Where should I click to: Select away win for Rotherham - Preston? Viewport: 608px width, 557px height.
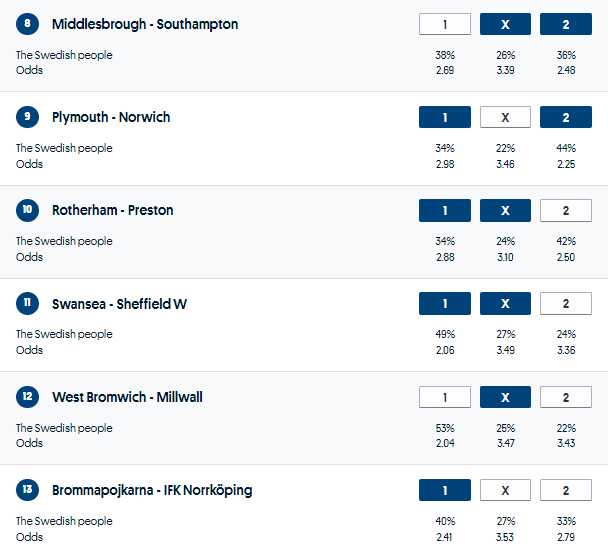[x=565, y=210]
